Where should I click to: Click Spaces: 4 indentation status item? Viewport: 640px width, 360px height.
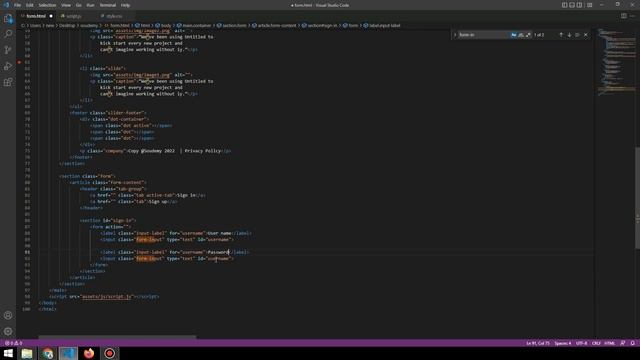tap(562, 343)
